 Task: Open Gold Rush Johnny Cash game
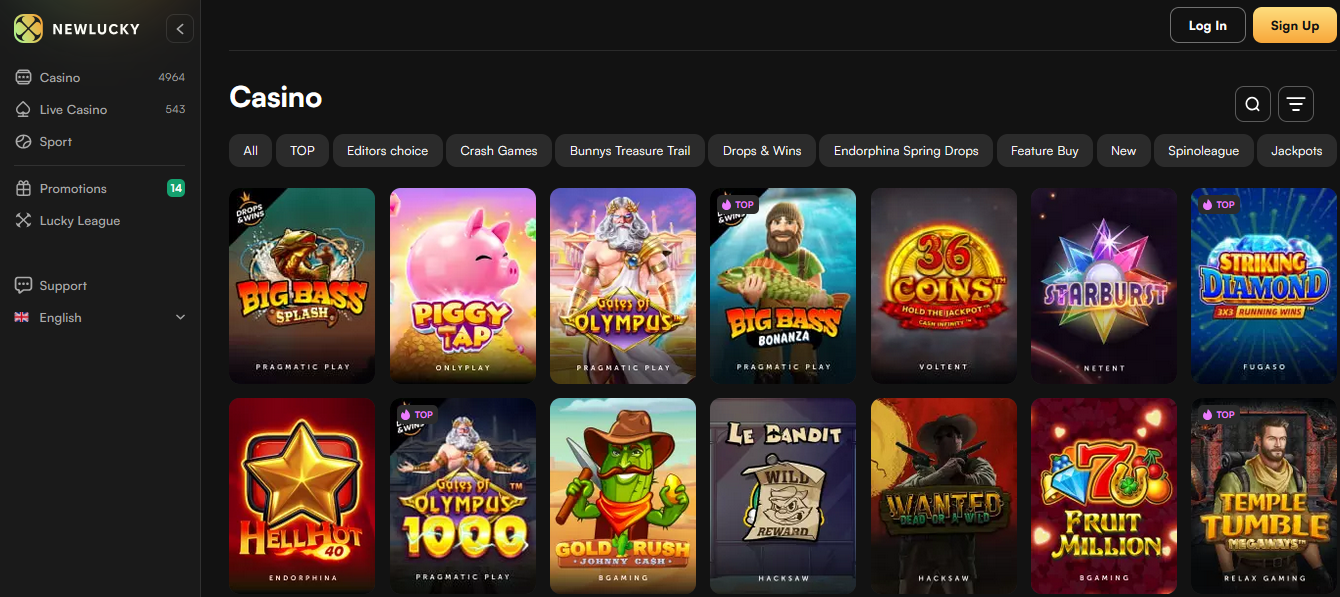pyautogui.click(x=623, y=496)
